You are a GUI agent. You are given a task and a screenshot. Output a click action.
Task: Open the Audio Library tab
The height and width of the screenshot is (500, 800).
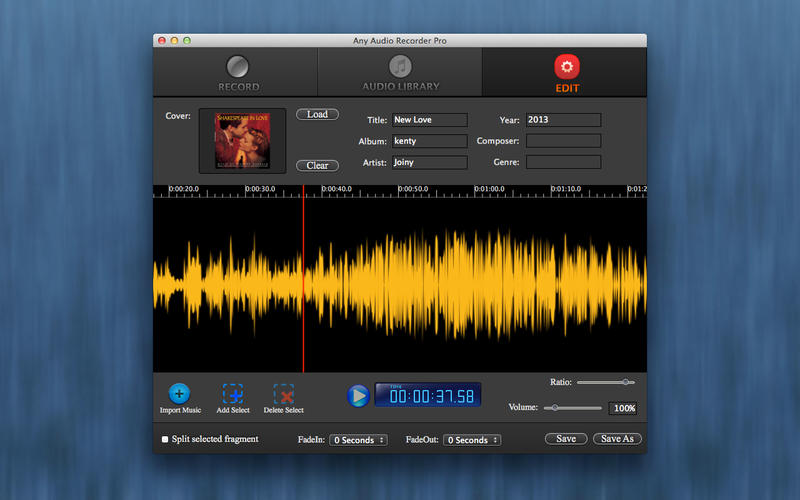(400, 72)
